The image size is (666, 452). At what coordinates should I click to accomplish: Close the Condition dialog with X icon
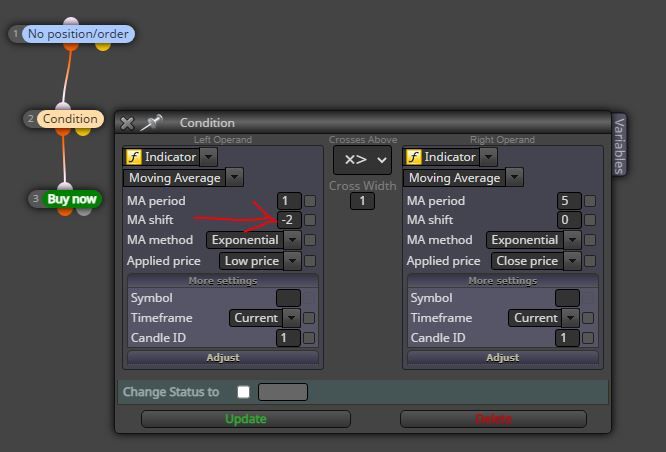point(127,123)
